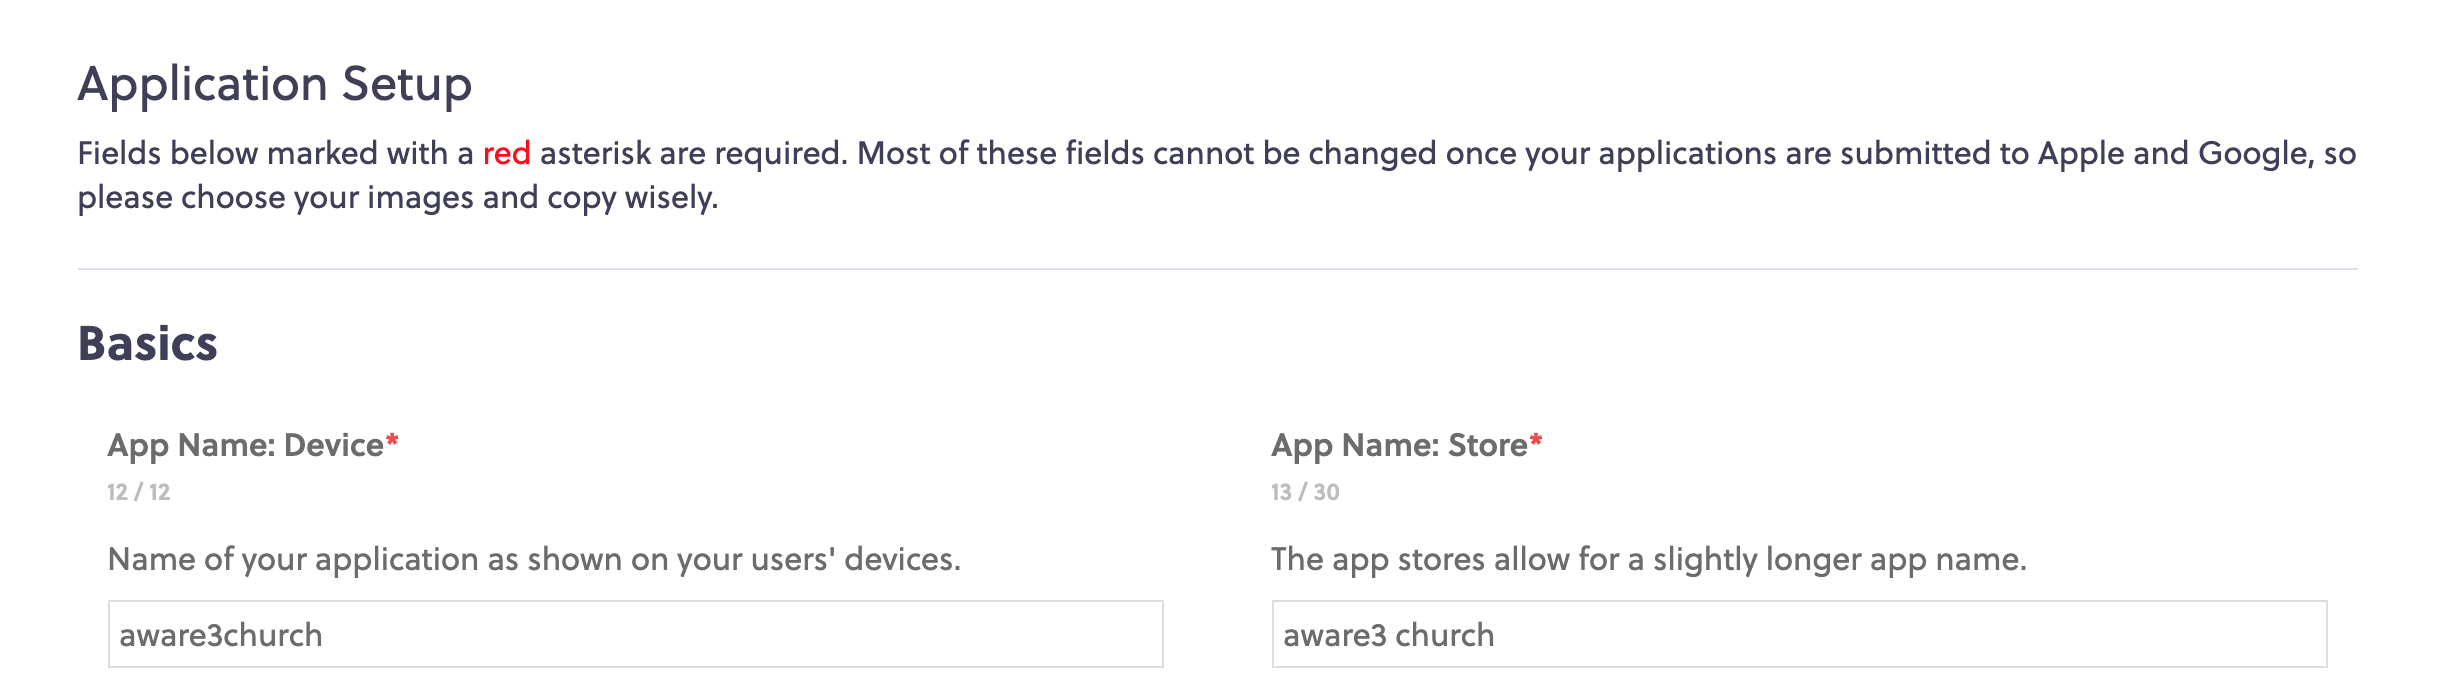
Task: Place cursor inside the aware3 church text
Action: [1389, 635]
